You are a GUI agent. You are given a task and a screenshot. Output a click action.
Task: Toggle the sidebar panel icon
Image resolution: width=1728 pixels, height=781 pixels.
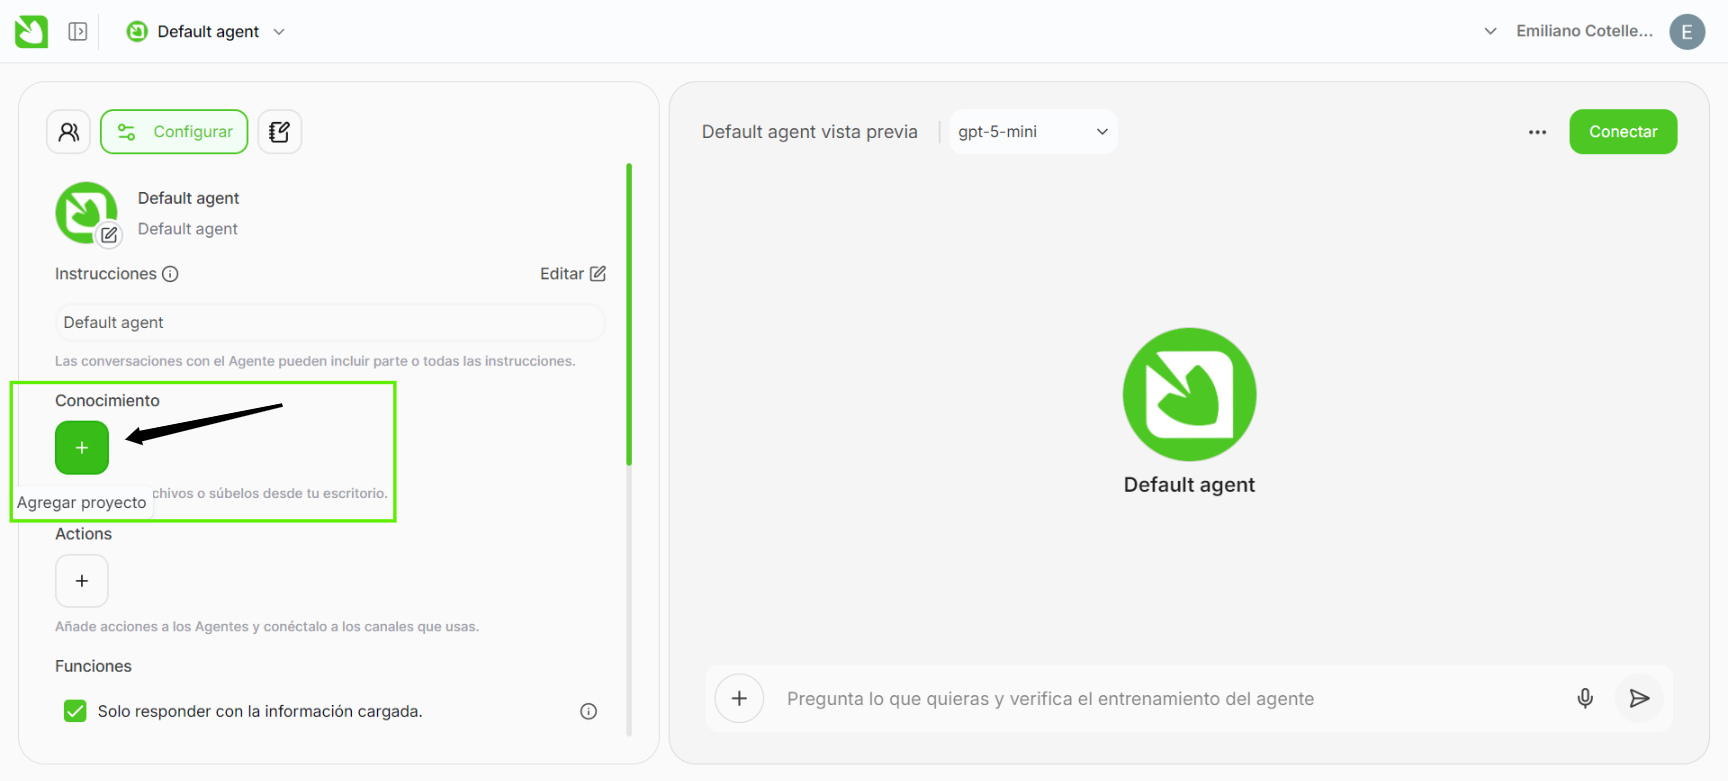(78, 31)
